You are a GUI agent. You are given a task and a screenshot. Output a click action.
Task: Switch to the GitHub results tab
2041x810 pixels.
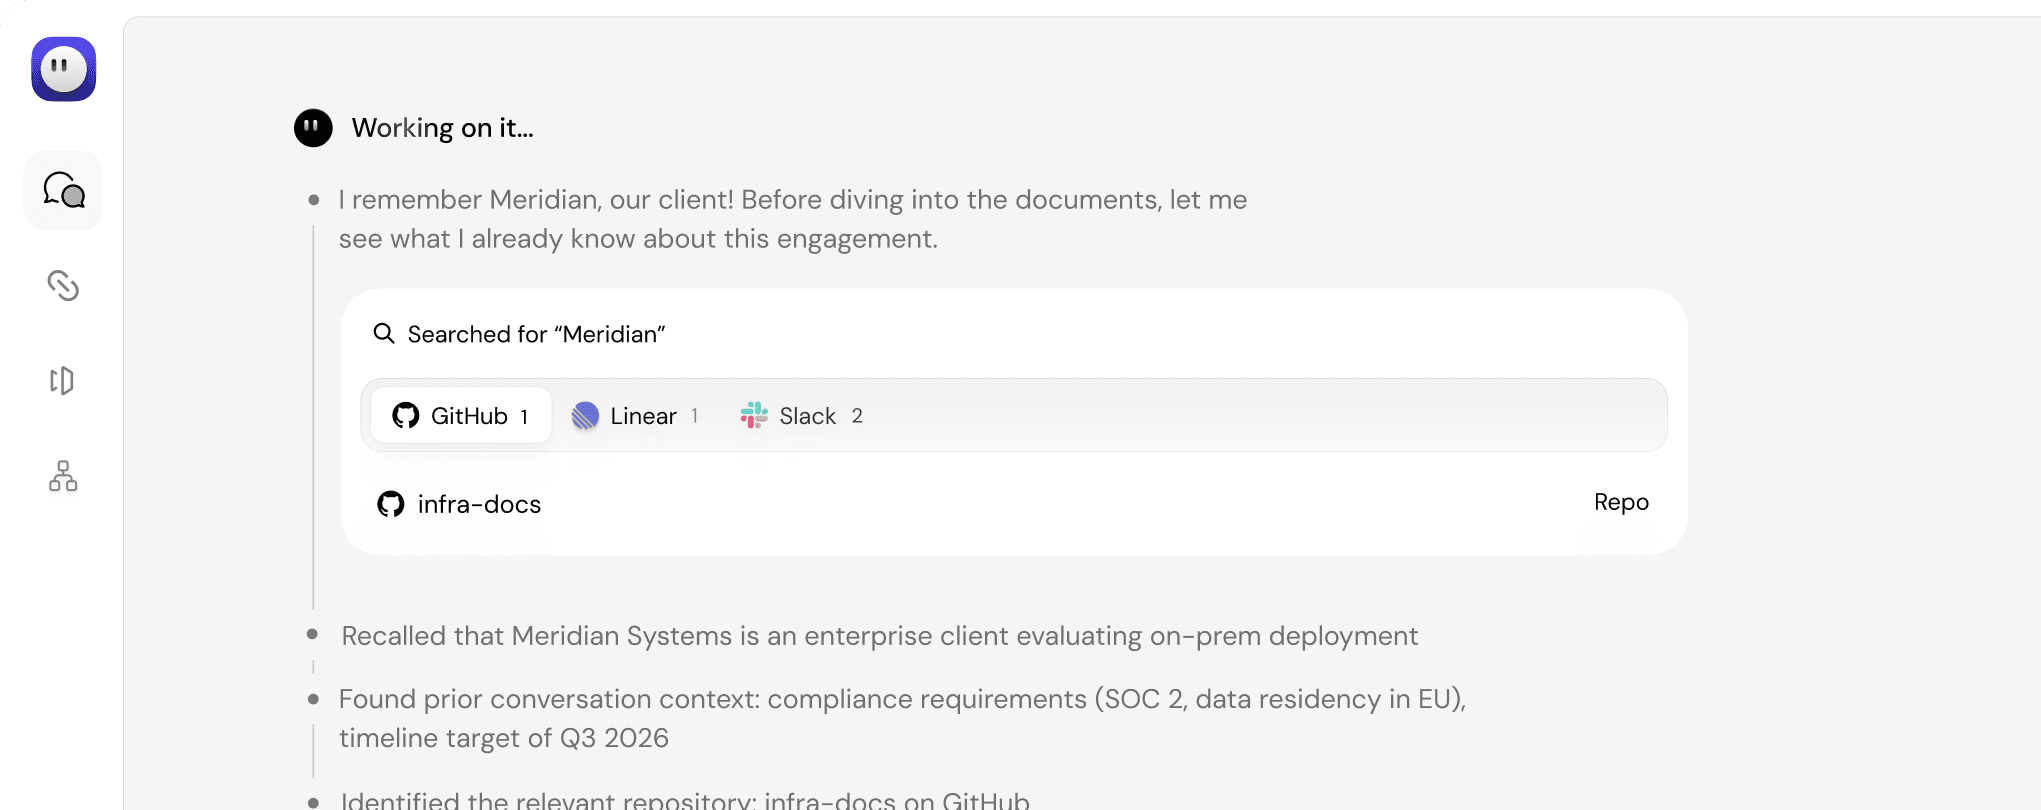[460, 416]
